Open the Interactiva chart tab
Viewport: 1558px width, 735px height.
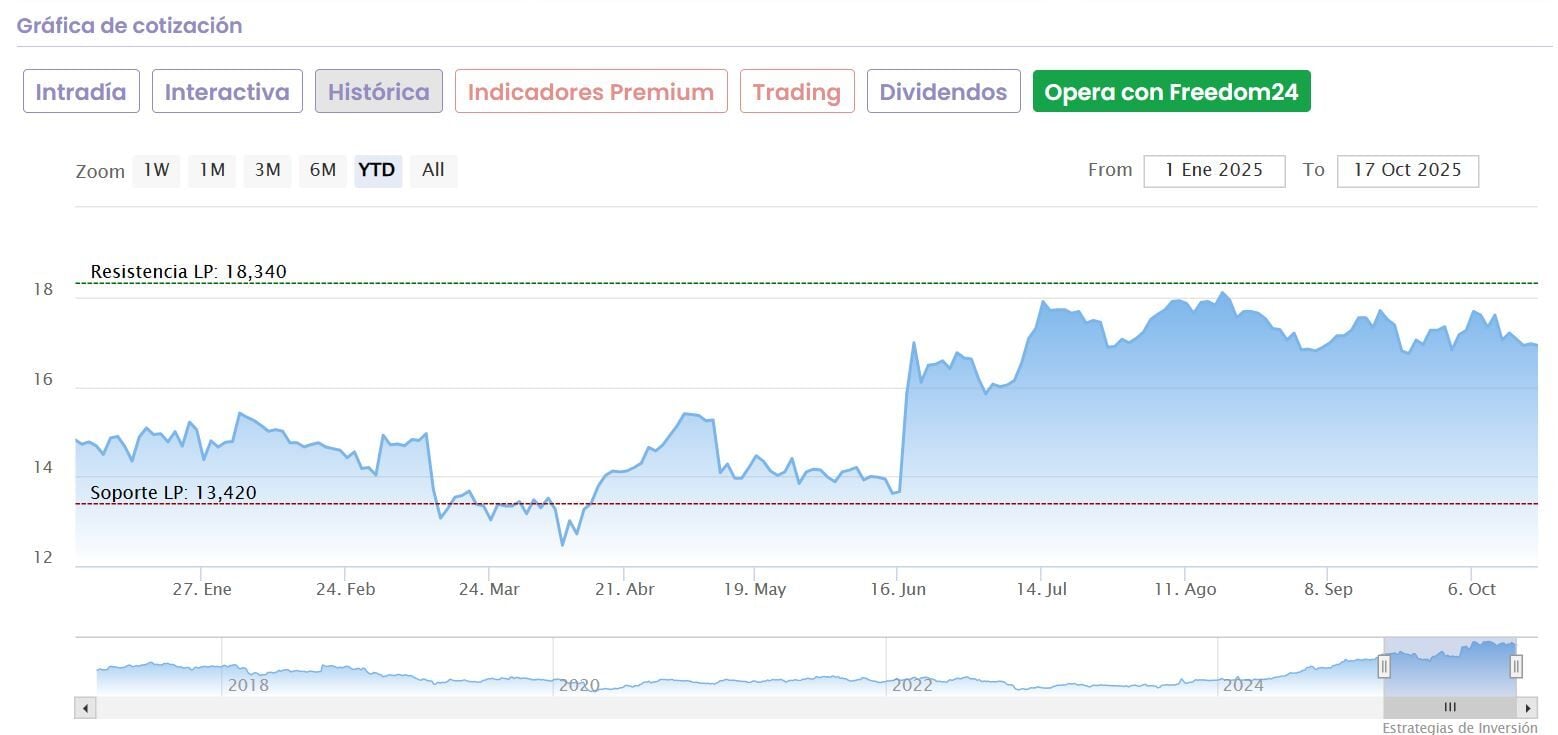click(227, 92)
